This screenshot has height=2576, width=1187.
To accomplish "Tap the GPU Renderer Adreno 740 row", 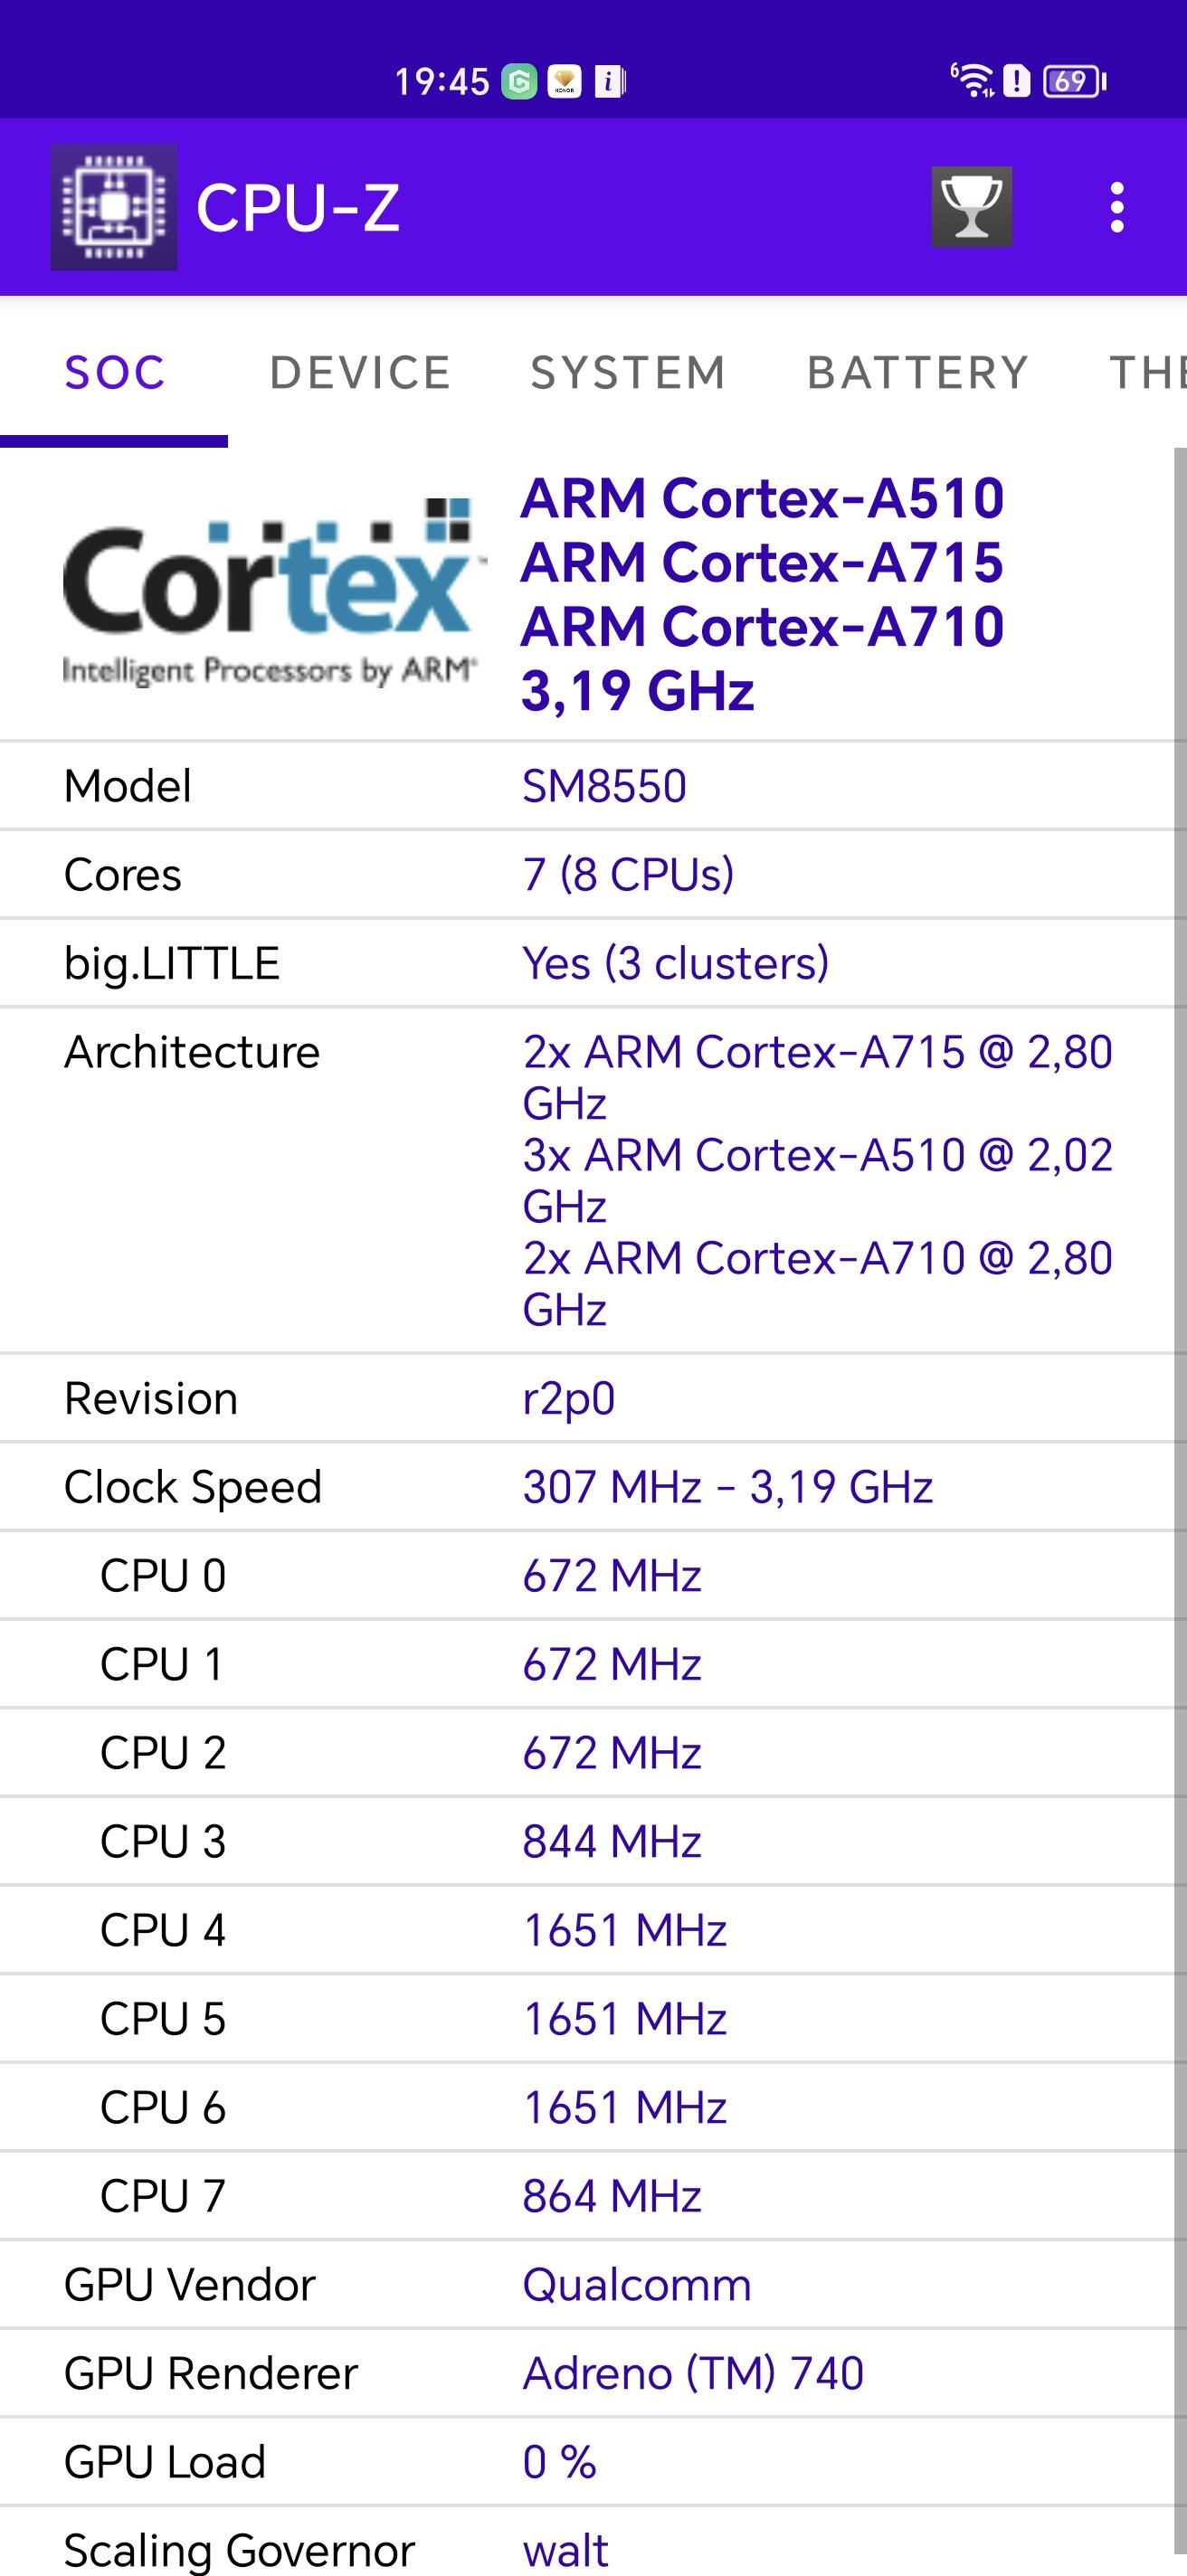I will pyautogui.click(x=586, y=2373).
